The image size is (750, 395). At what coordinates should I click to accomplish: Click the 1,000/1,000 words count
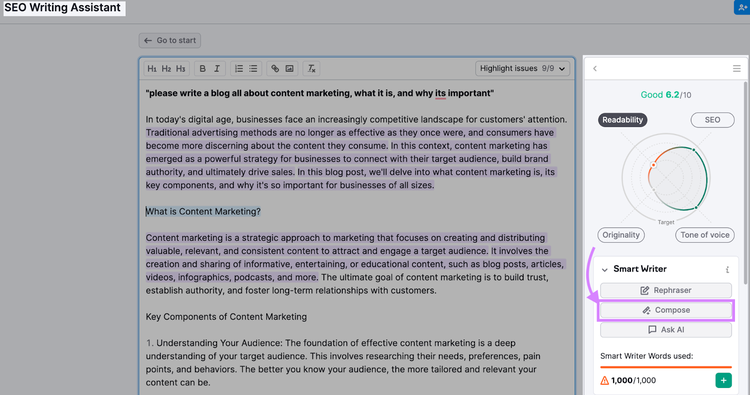(633, 381)
